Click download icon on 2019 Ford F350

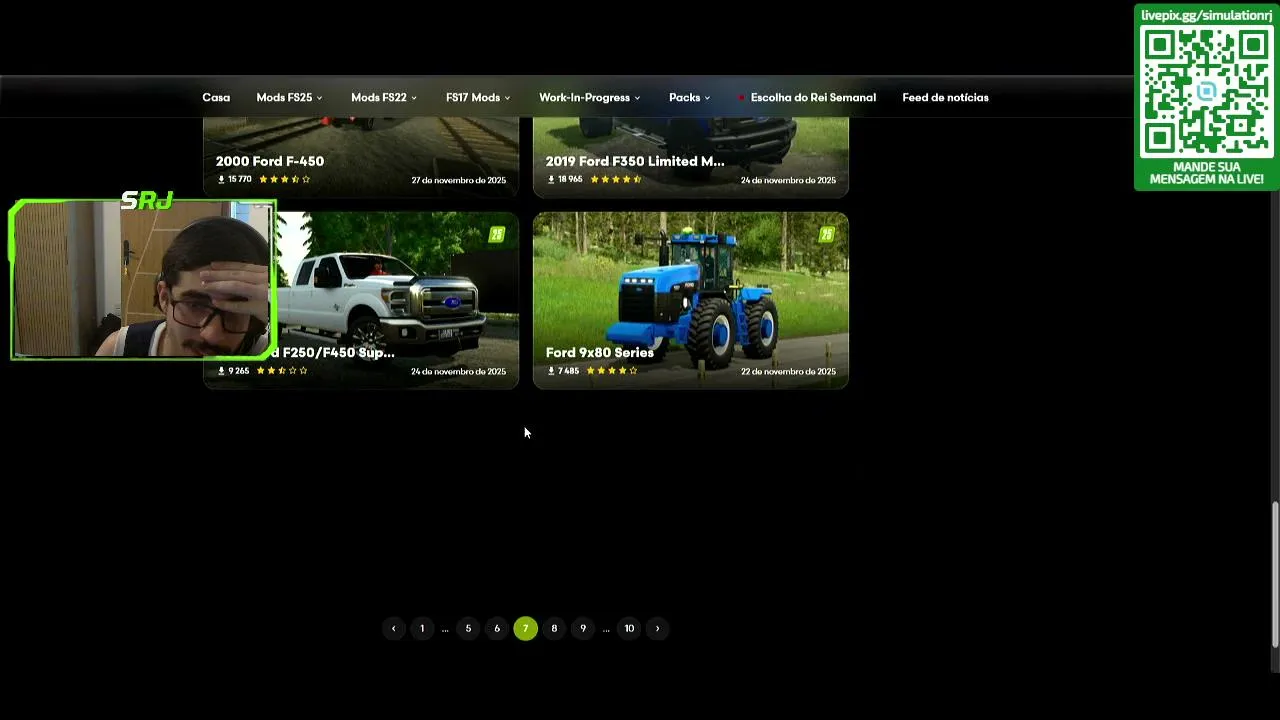[x=551, y=180]
